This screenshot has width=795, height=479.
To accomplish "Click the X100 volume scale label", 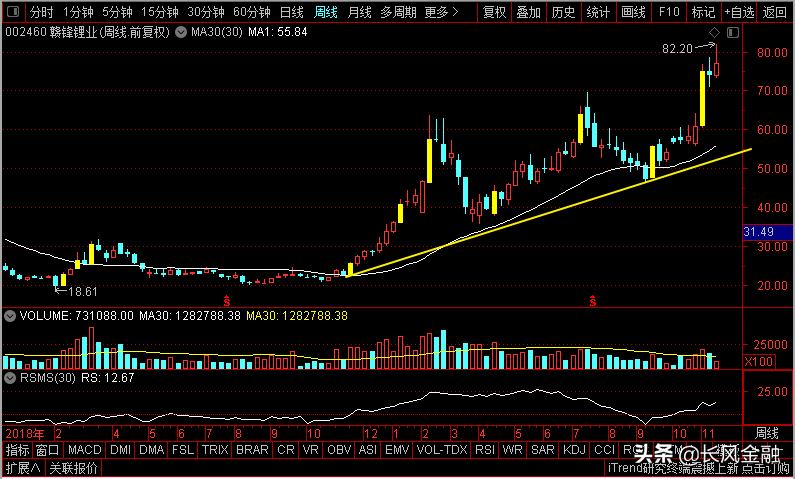I will (759, 362).
